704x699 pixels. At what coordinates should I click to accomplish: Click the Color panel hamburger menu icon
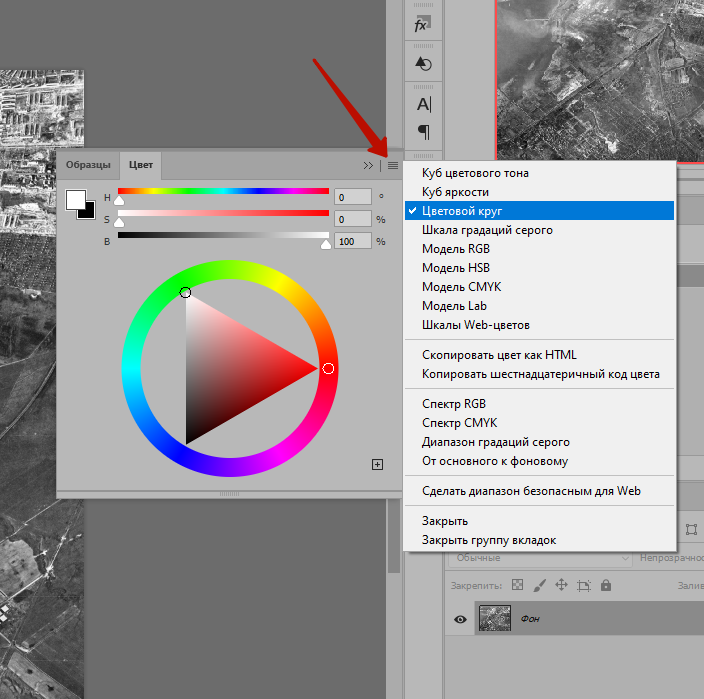(393, 165)
